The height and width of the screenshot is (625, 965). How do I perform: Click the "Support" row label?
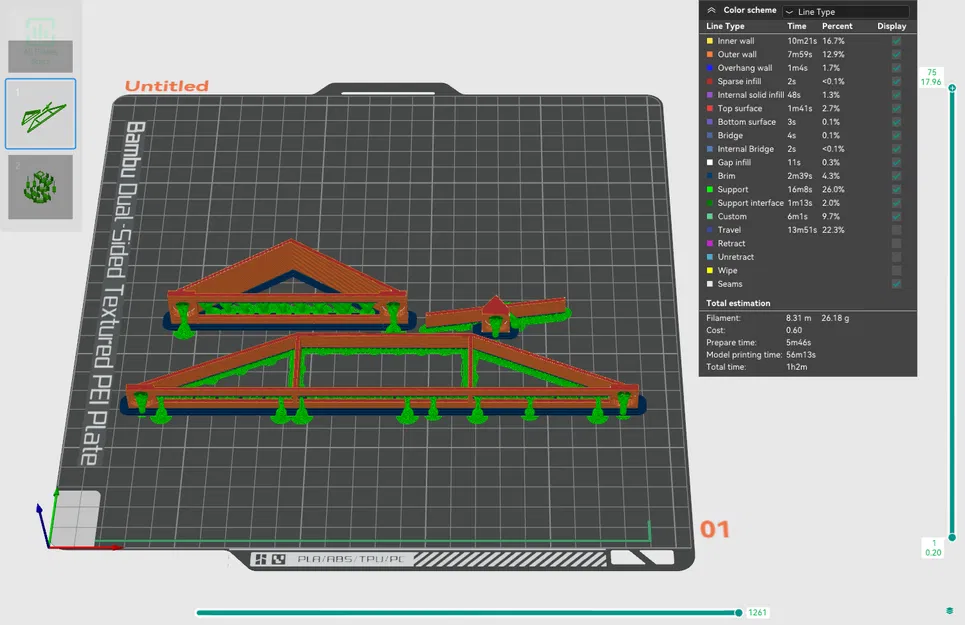[733, 189]
